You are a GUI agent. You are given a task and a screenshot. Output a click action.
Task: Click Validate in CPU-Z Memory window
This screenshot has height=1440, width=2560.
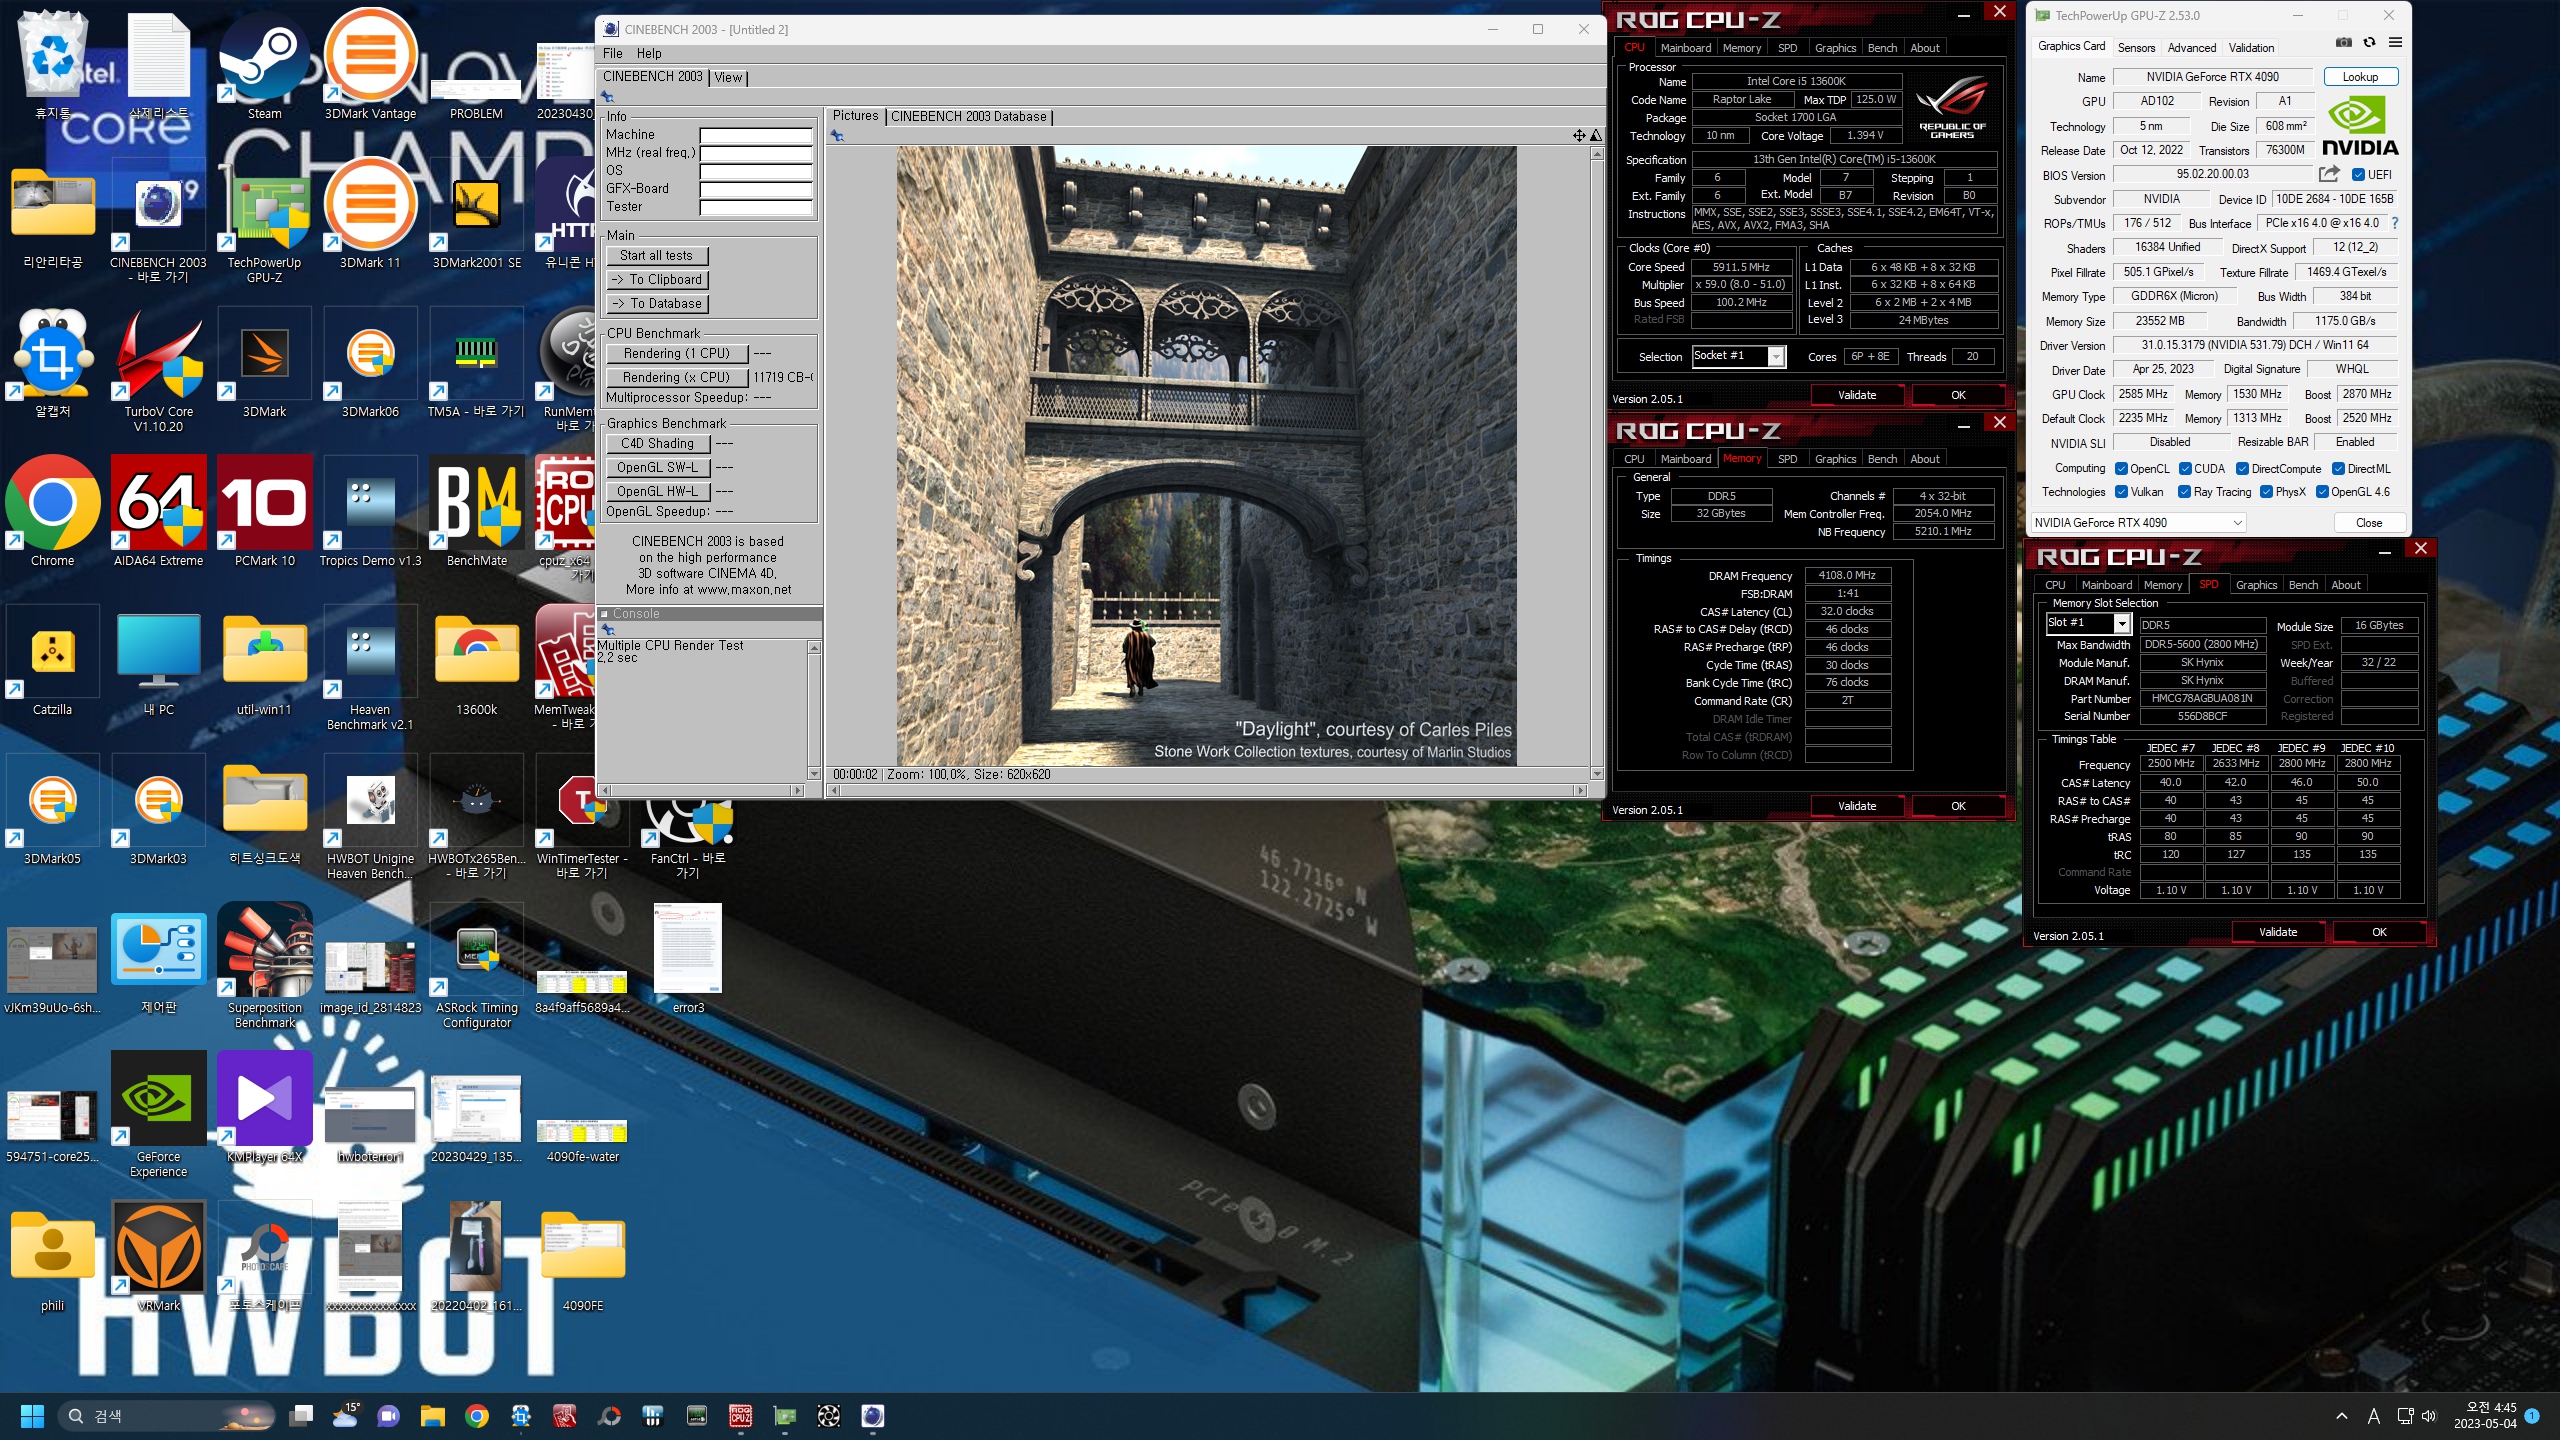coord(1857,807)
